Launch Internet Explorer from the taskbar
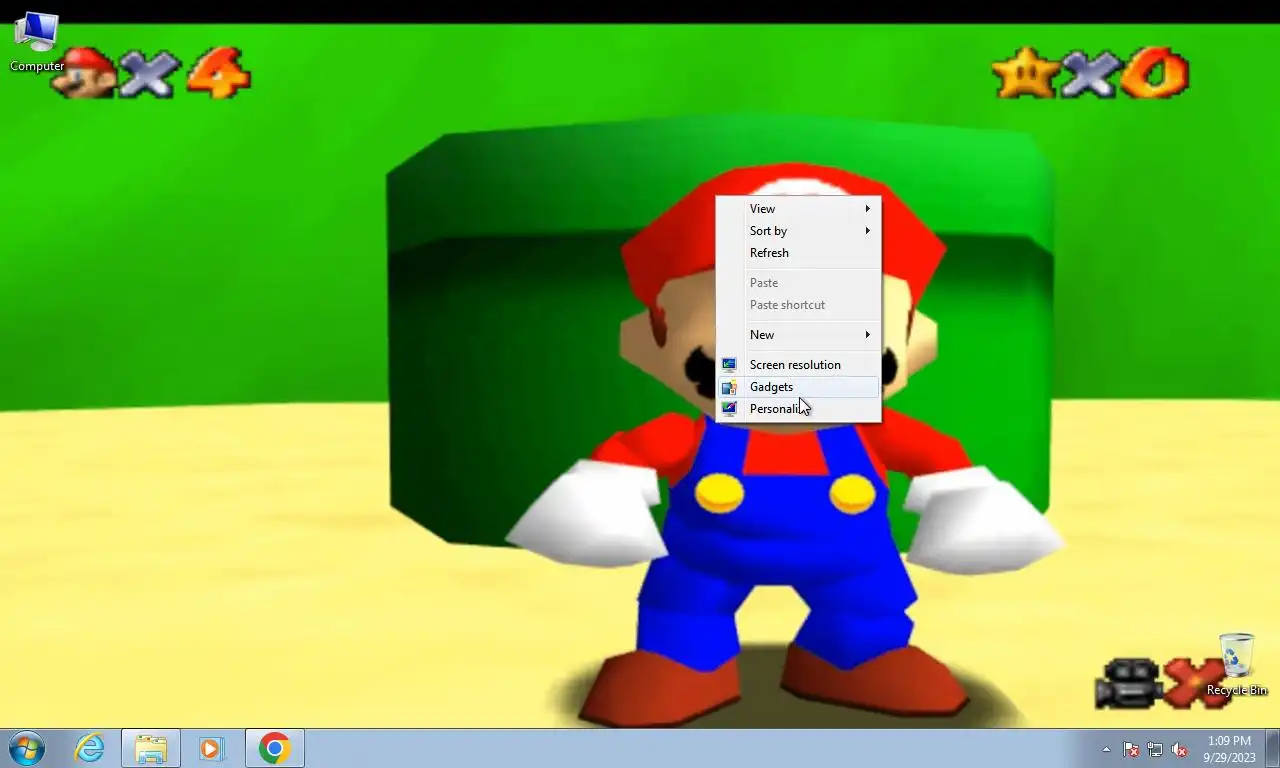Screen dimensions: 1280x768 tap(89, 748)
